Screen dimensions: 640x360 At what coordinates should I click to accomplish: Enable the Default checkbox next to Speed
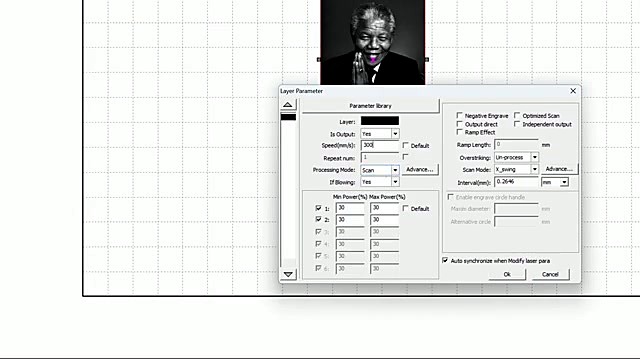tap(405, 145)
